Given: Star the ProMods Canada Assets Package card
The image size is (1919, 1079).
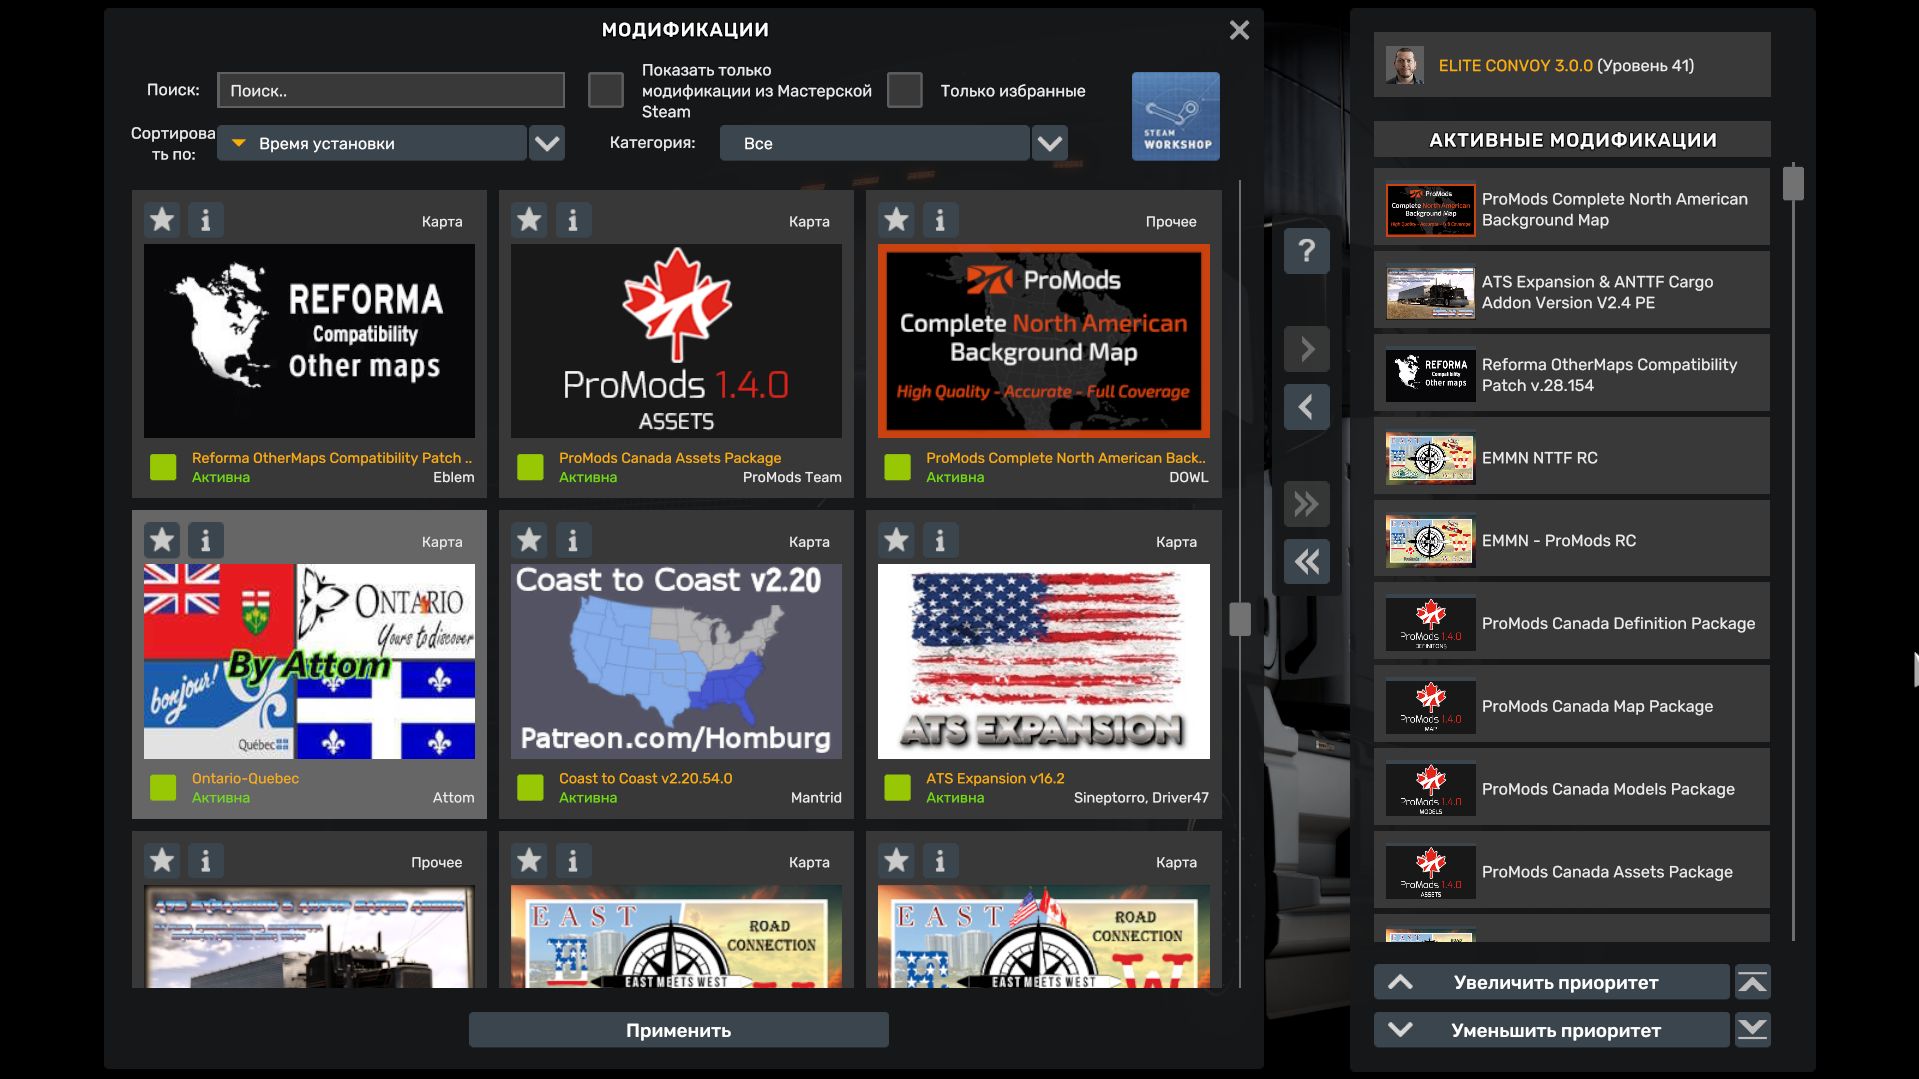Looking at the screenshot, I should click(x=529, y=220).
